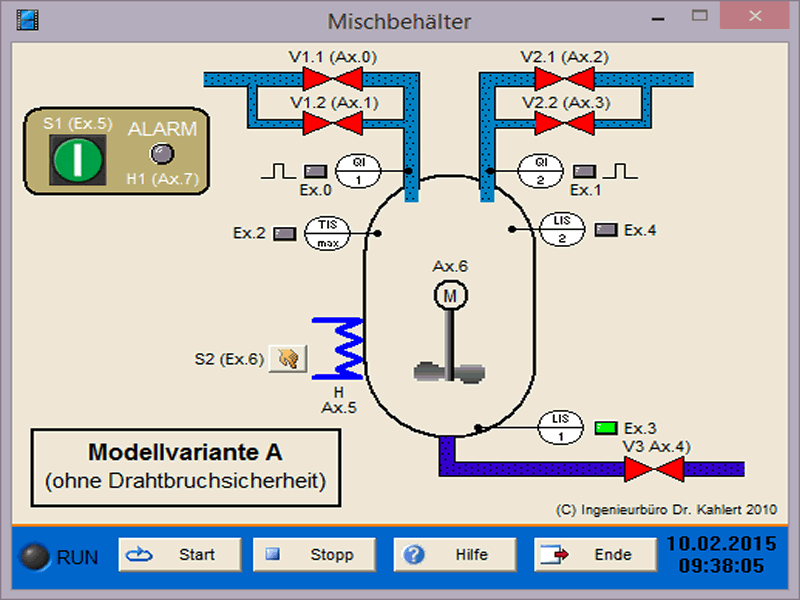Open Hilfe help
Image resolution: width=800 pixels, height=600 pixels.
[x=455, y=554]
